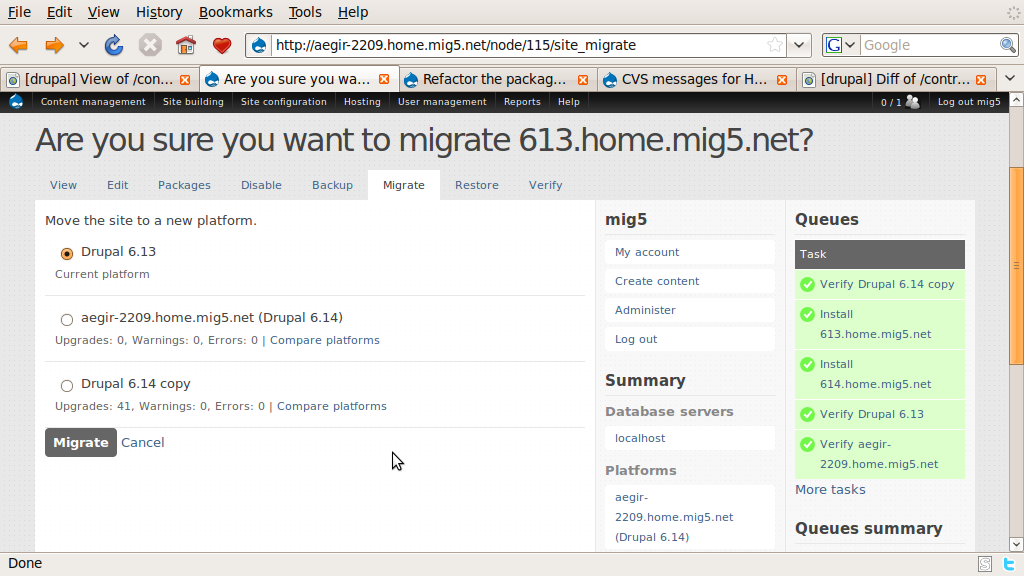
Task: Bookmark page with star icon
Action: pos(775,45)
